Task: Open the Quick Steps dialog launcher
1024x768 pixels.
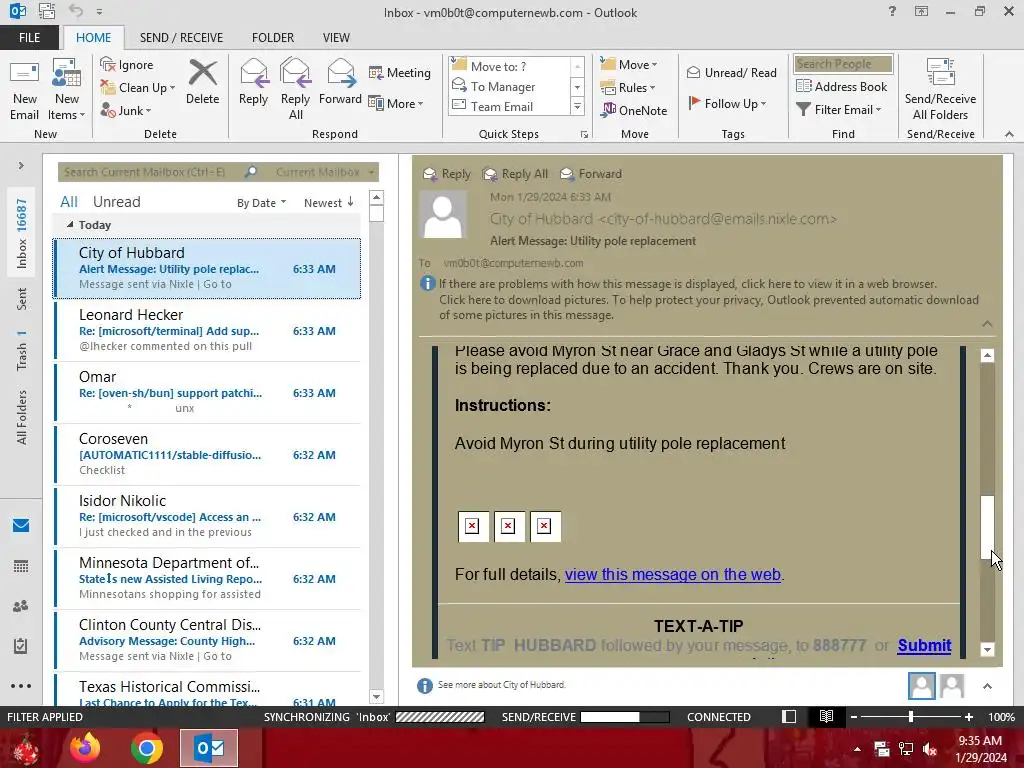Action: (584, 135)
